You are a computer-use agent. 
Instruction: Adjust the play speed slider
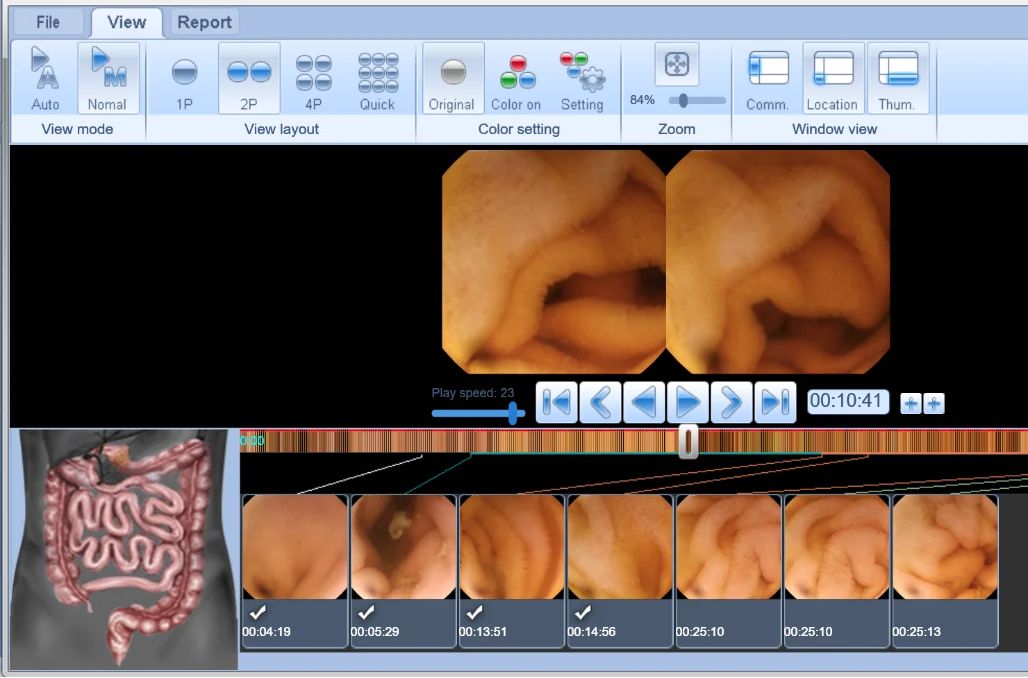click(x=514, y=412)
